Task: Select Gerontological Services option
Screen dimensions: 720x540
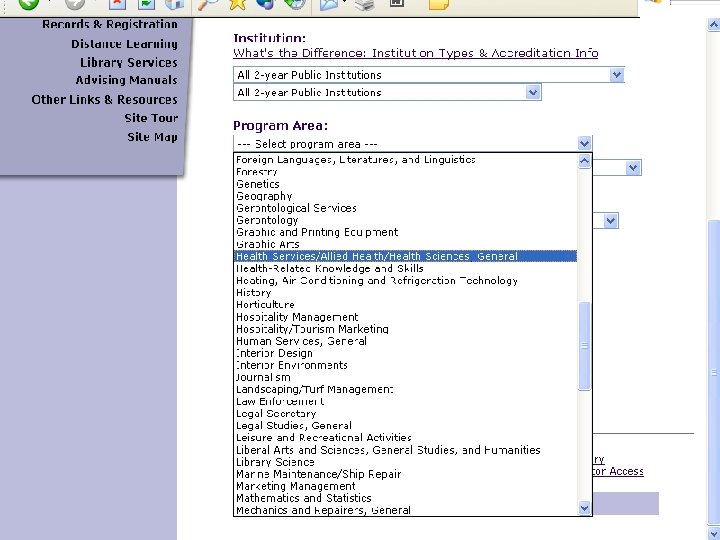Action: (x=405, y=208)
